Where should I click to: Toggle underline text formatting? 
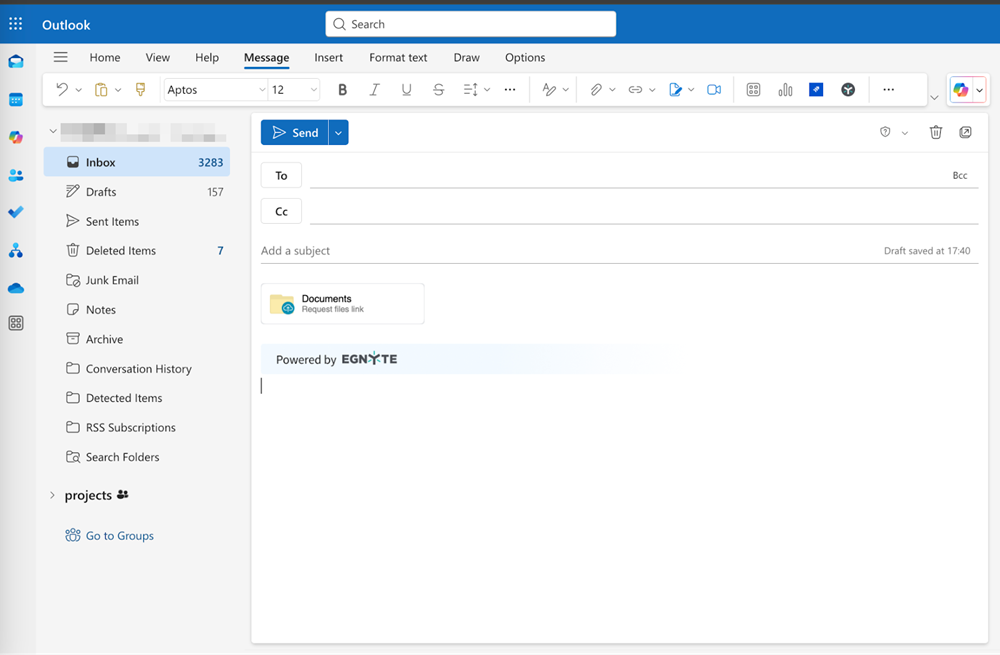[x=406, y=90]
